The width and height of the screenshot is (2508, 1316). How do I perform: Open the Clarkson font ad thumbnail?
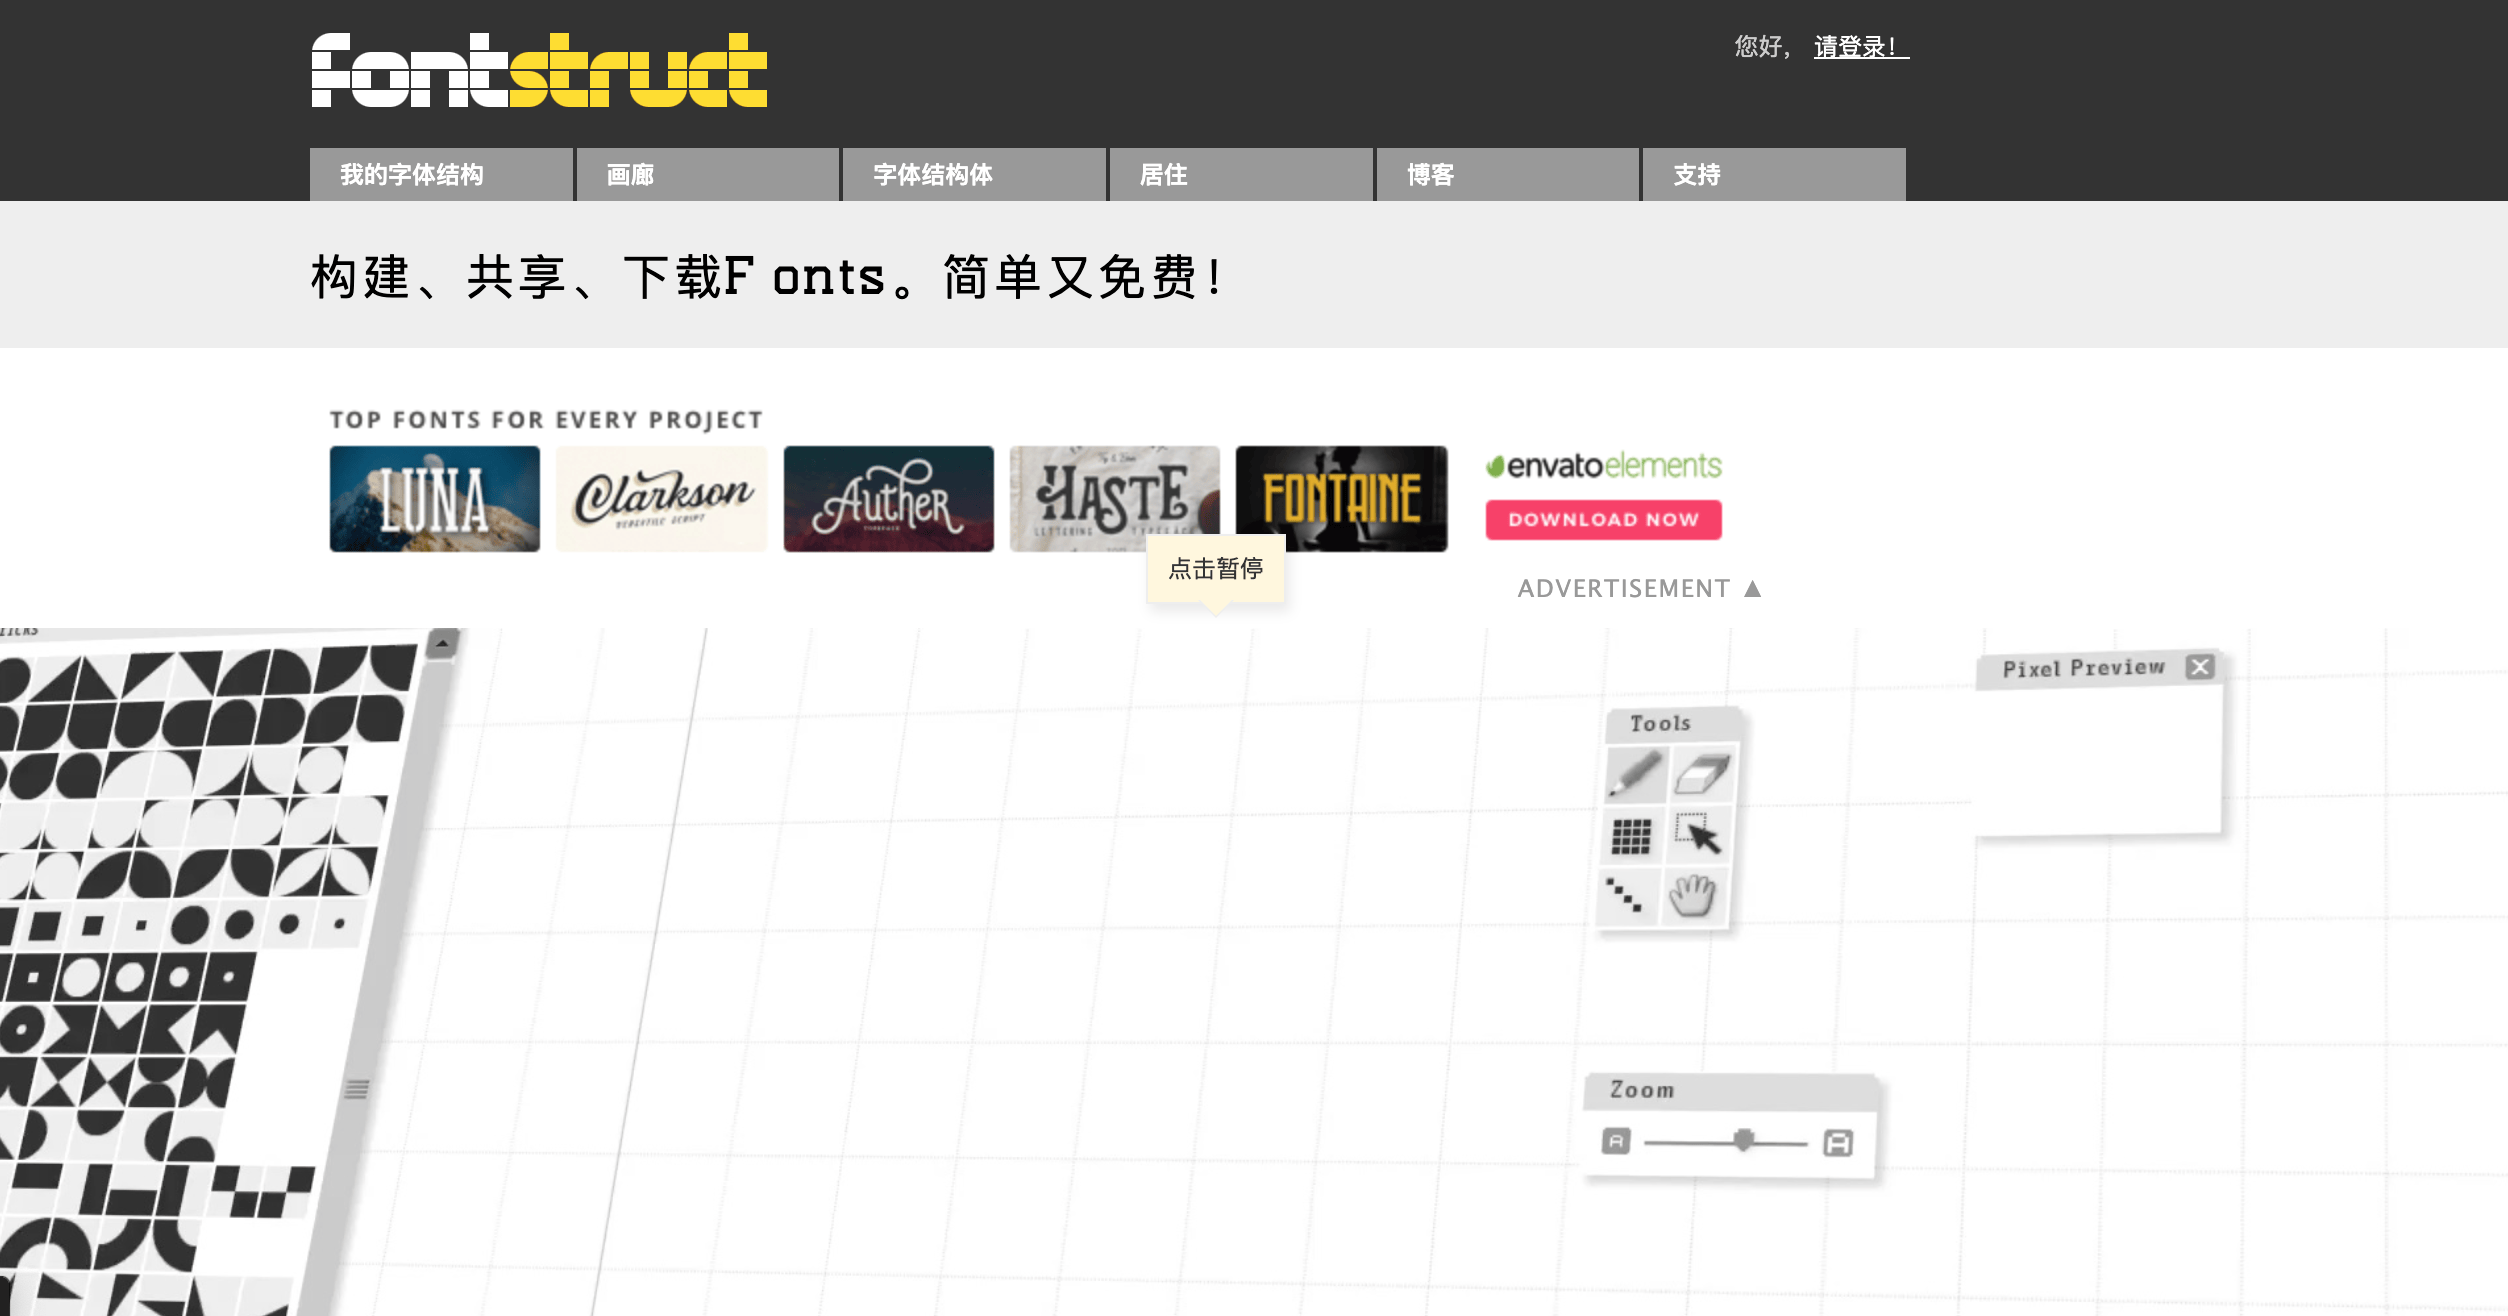[x=661, y=499]
